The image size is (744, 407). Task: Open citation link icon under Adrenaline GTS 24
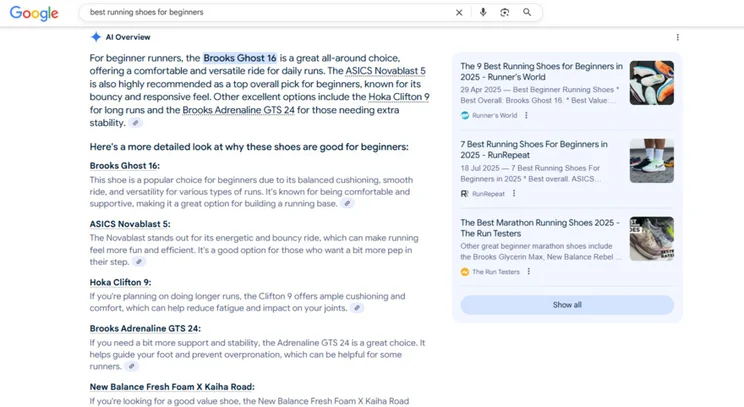[132, 366]
